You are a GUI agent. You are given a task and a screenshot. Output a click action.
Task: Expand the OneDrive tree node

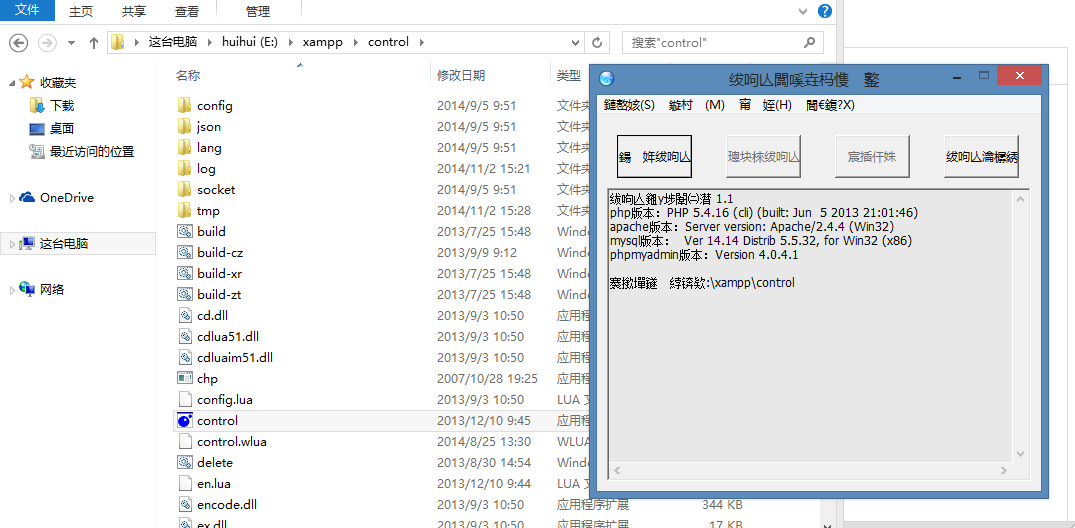tap(12, 198)
